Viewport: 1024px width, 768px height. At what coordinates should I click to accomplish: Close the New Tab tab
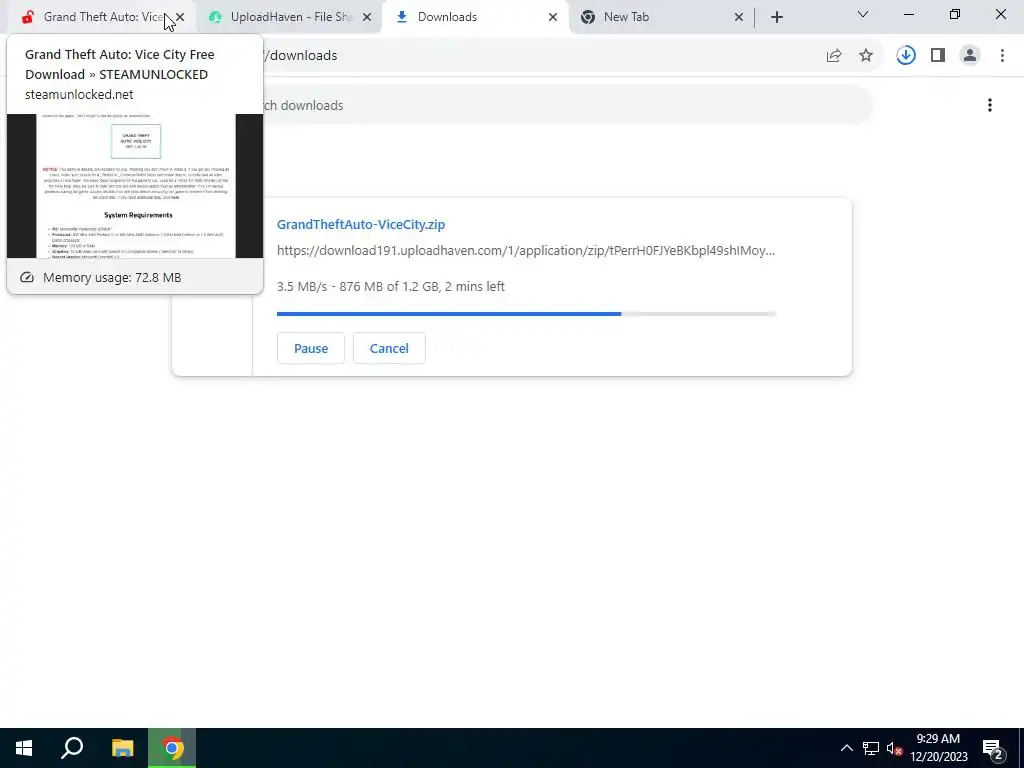(739, 17)
